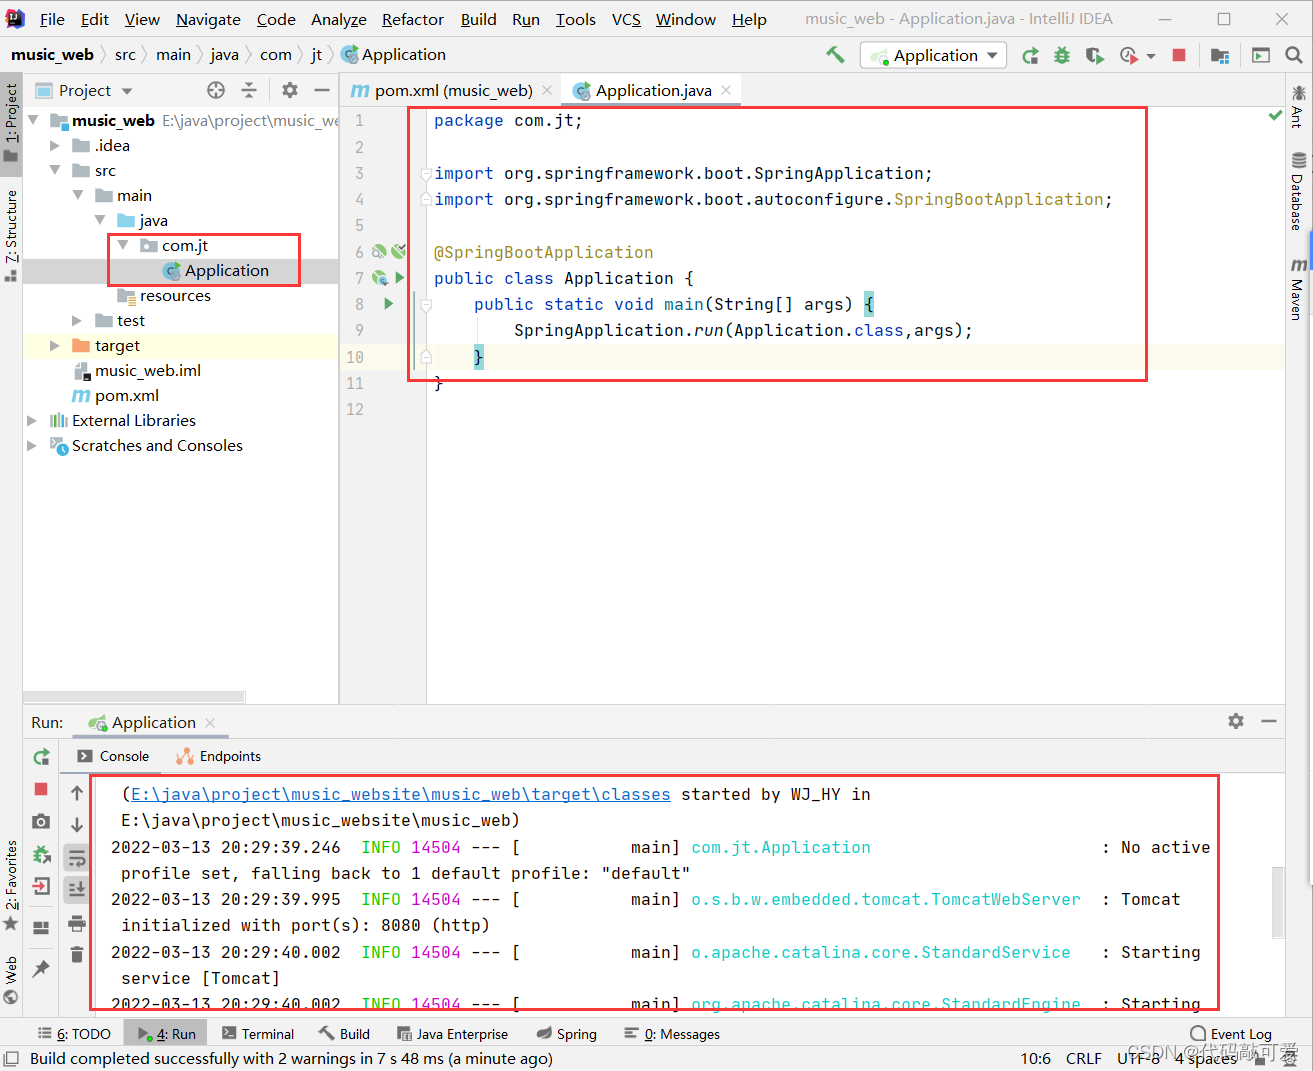Pin the Run tab
Image resolution: width=1313 pixels, height=1071 pixels.
pyautogui.click(x=41, y=968)
